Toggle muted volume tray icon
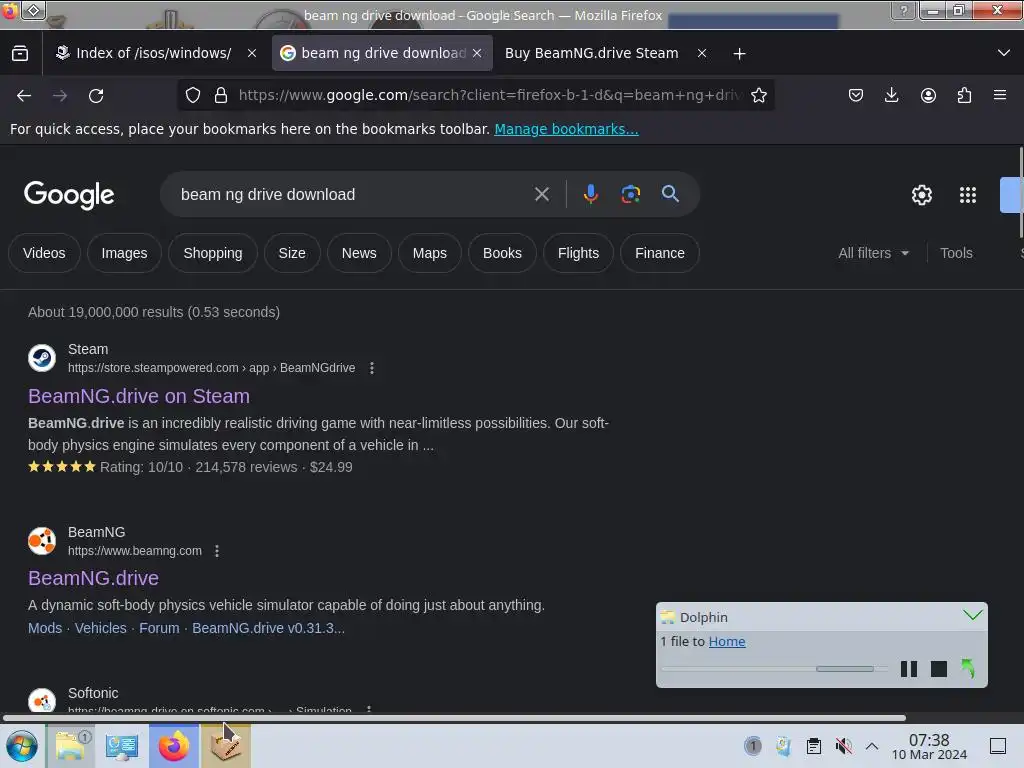The width and height of the screenshot is (1024, 768). click(844, 746)
